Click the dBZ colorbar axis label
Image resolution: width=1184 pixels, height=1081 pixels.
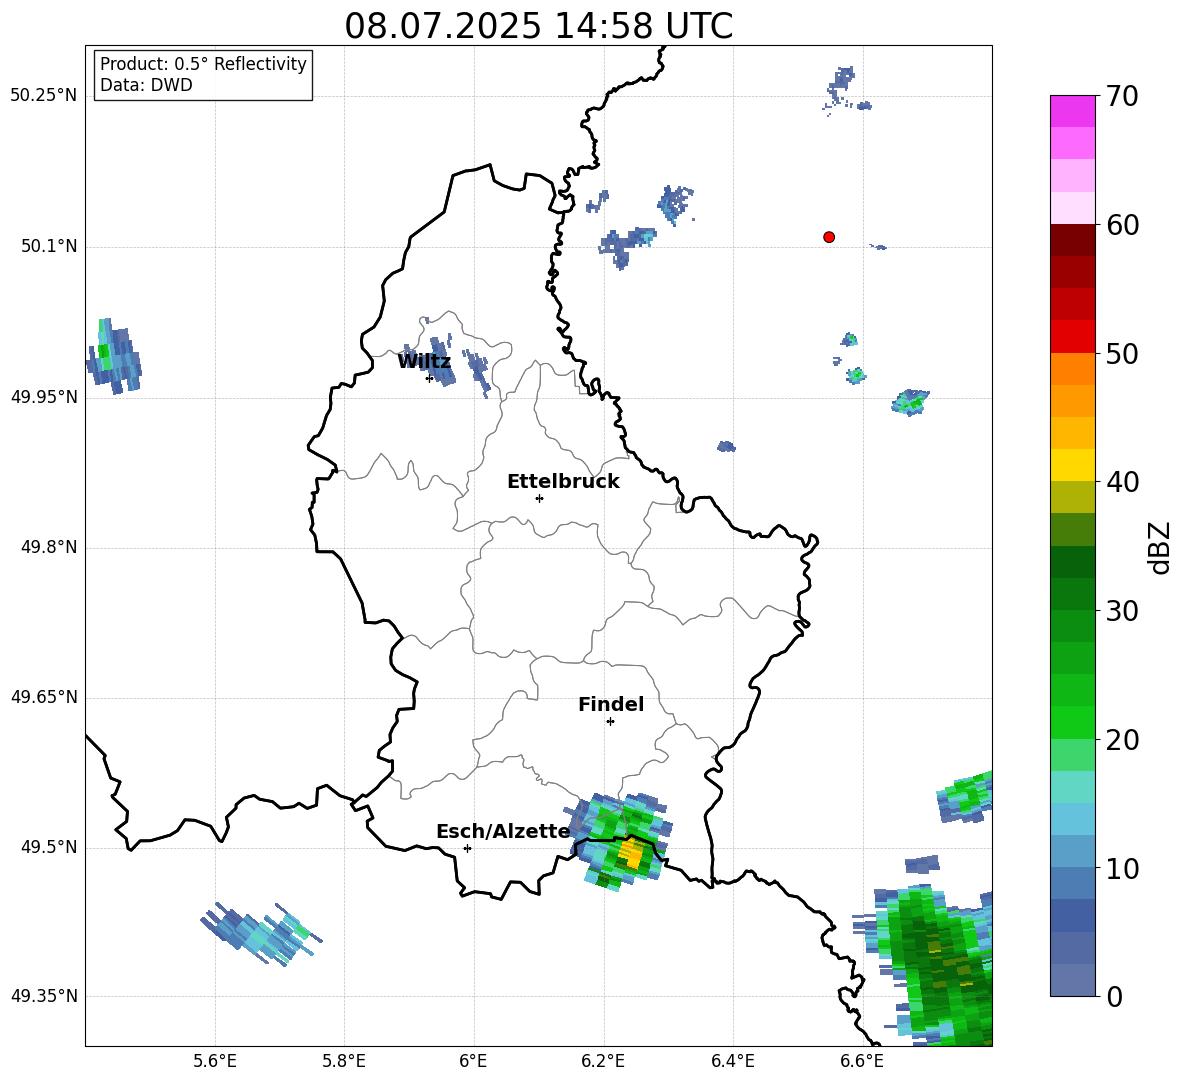pos(1159,547)
